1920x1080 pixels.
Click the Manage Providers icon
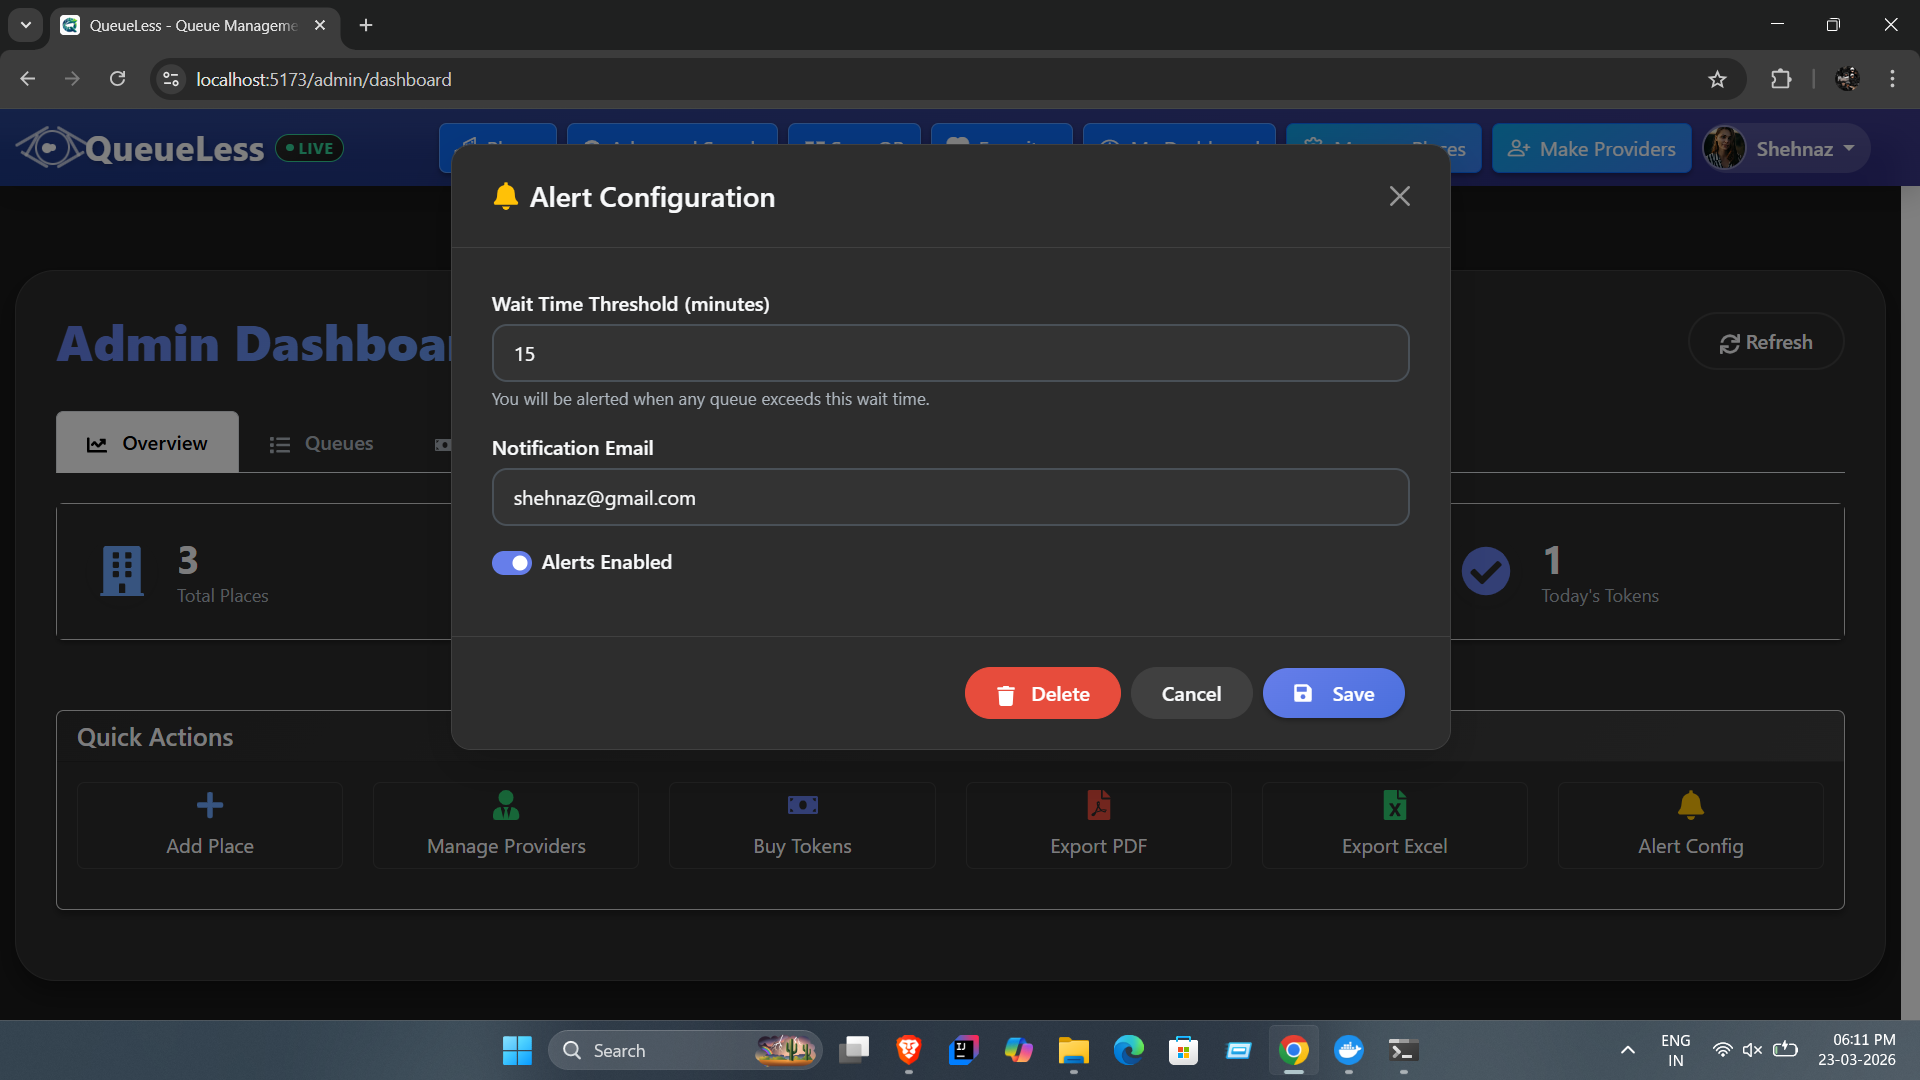pos(506,805)
